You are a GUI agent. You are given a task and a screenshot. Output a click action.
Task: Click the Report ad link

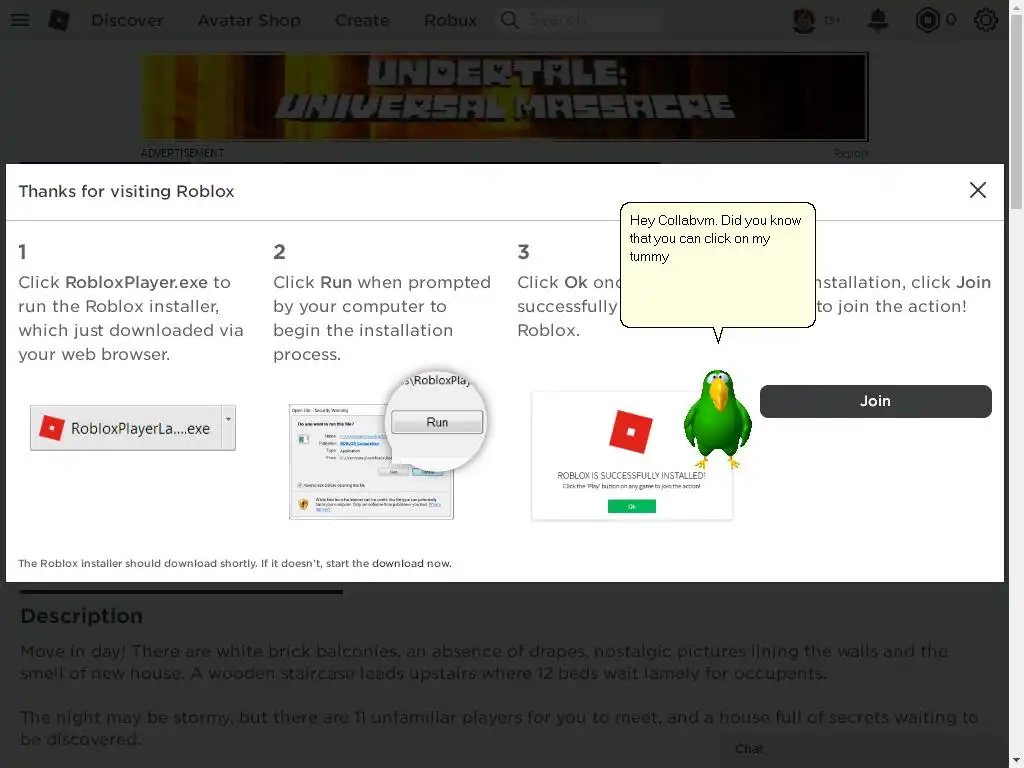[850, 153]
